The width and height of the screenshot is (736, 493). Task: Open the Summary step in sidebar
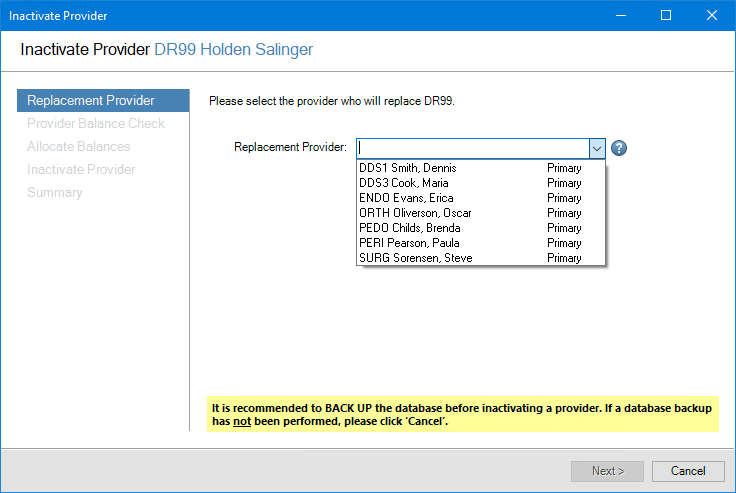[x=55, y=193]
